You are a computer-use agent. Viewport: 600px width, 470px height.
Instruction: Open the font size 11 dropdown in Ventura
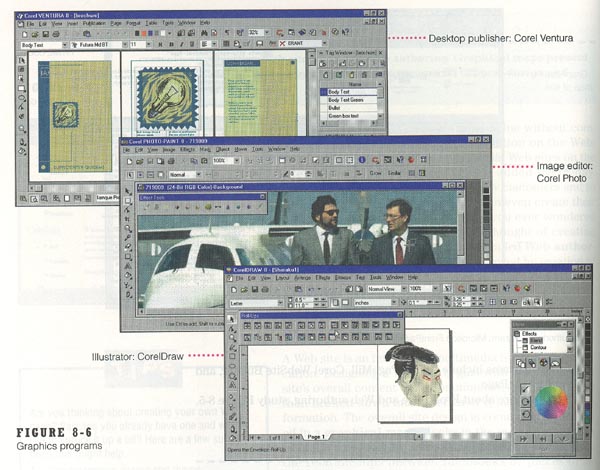pos(148,44)
